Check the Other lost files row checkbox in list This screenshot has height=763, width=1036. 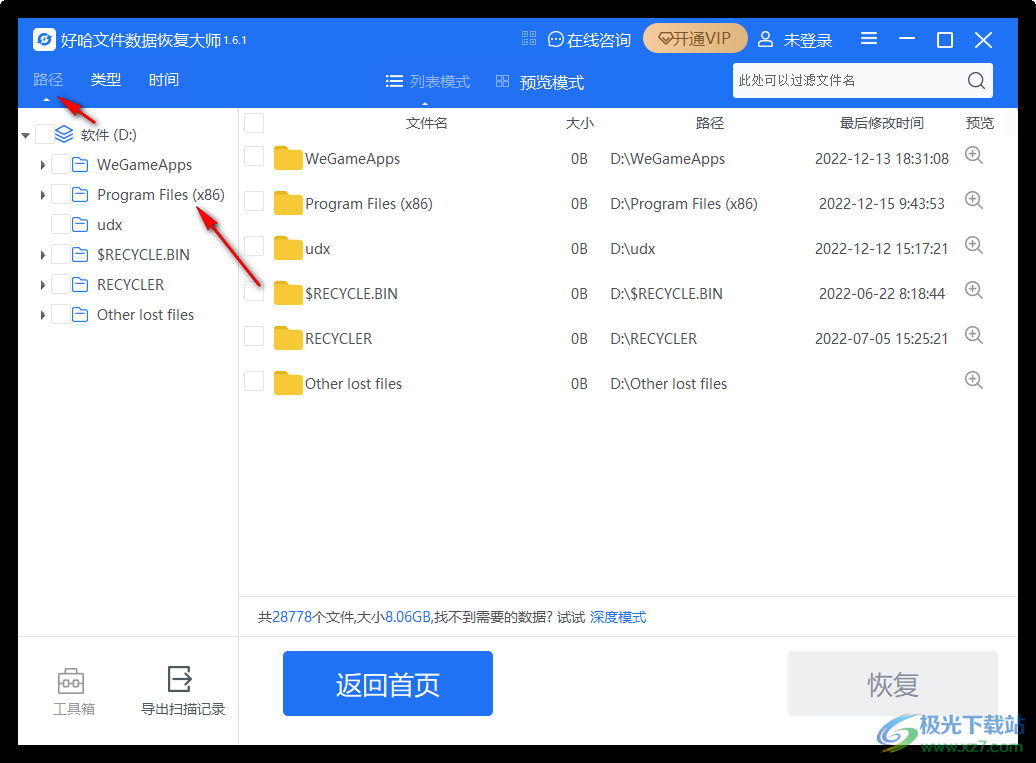click(x=254, y=381)
